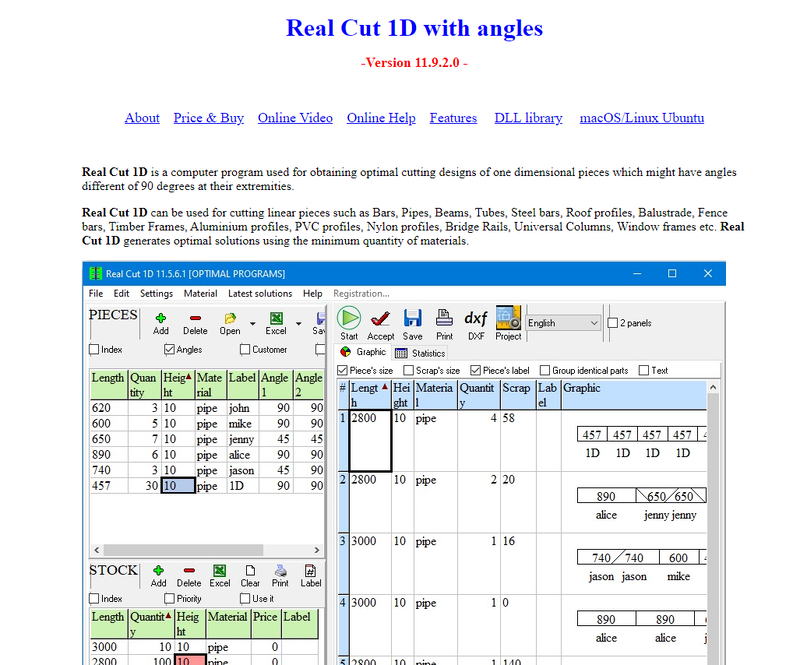Add a new piece with the Add icon
Viewport: 800px width, 665px height.
(x=160, y=318)
